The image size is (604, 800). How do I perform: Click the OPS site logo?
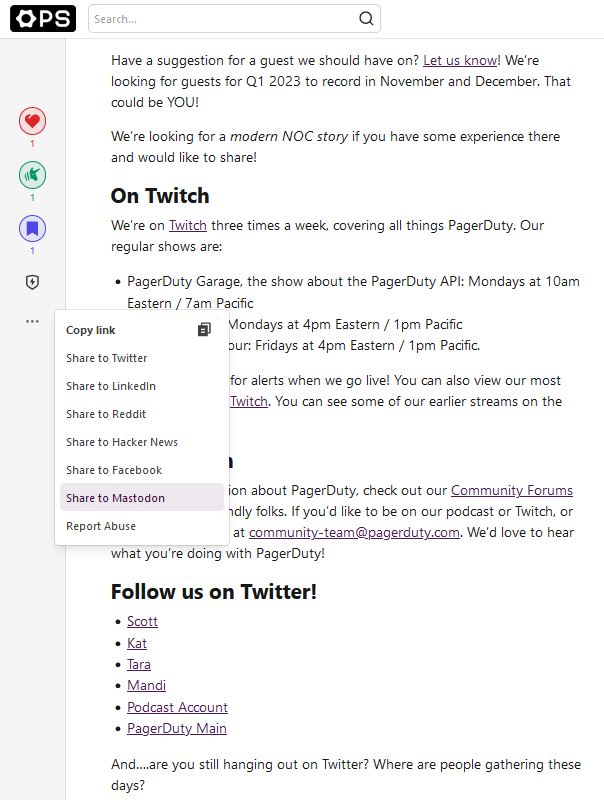[x=43, y=18]
